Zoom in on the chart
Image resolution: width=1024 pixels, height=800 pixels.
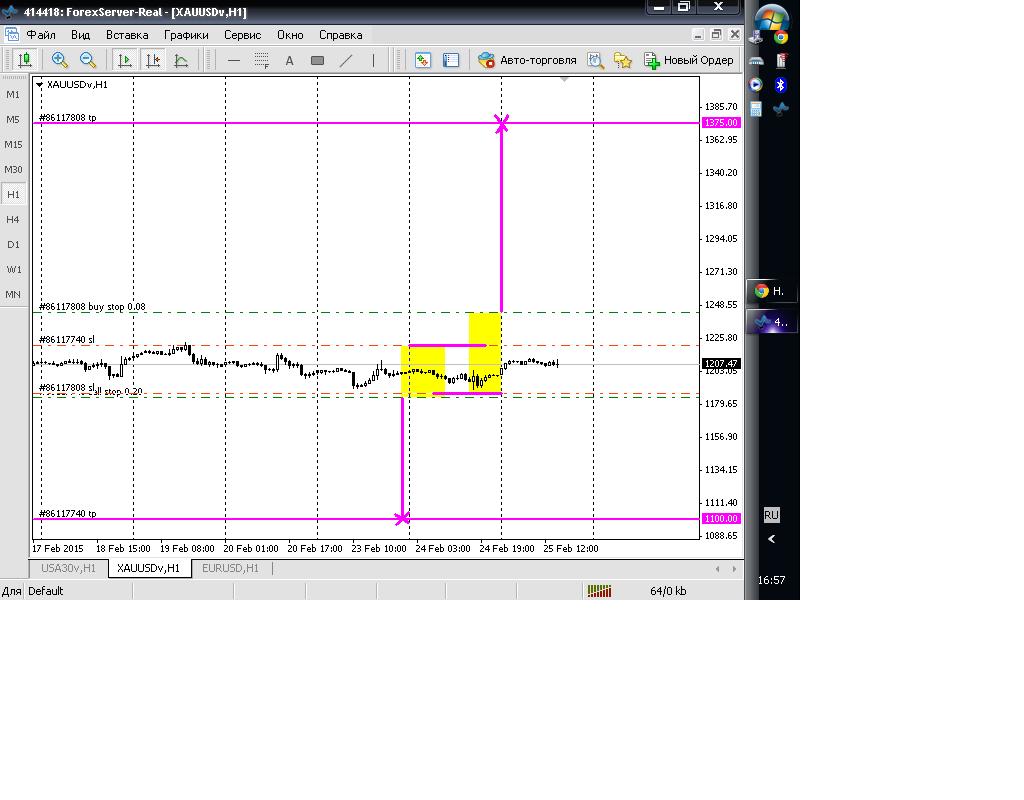[x=59, y=60]
